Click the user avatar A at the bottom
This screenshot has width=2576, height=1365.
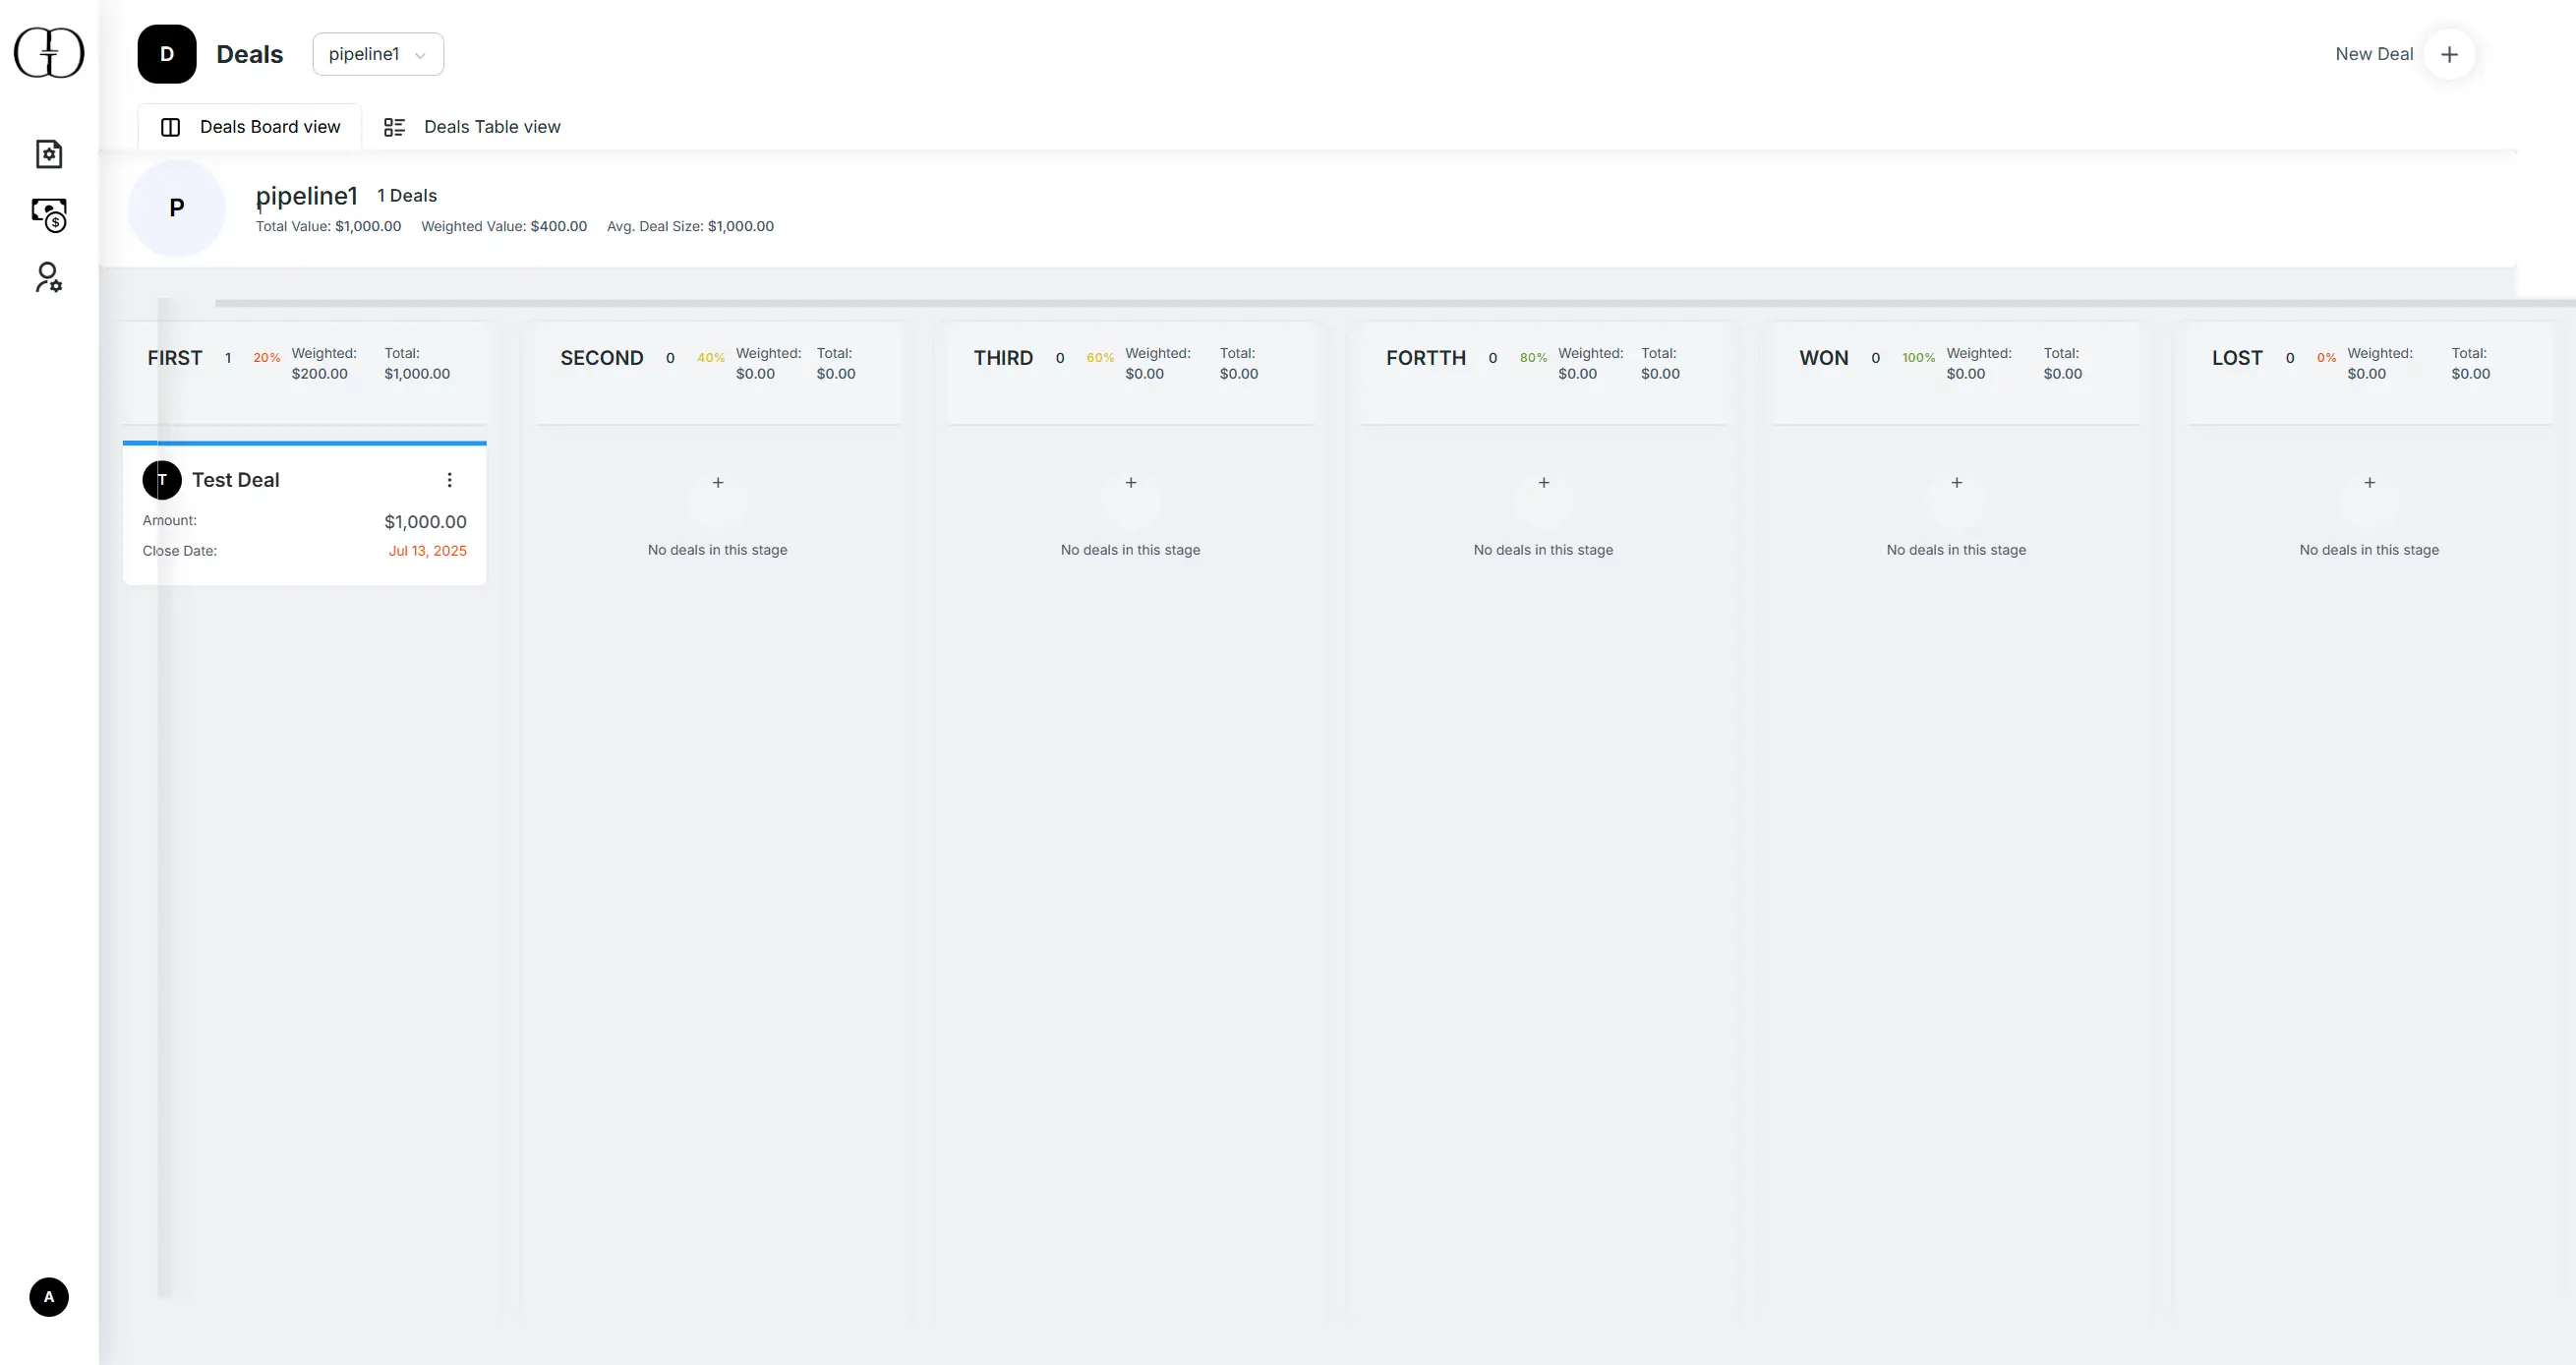[x=49, y=1297]
